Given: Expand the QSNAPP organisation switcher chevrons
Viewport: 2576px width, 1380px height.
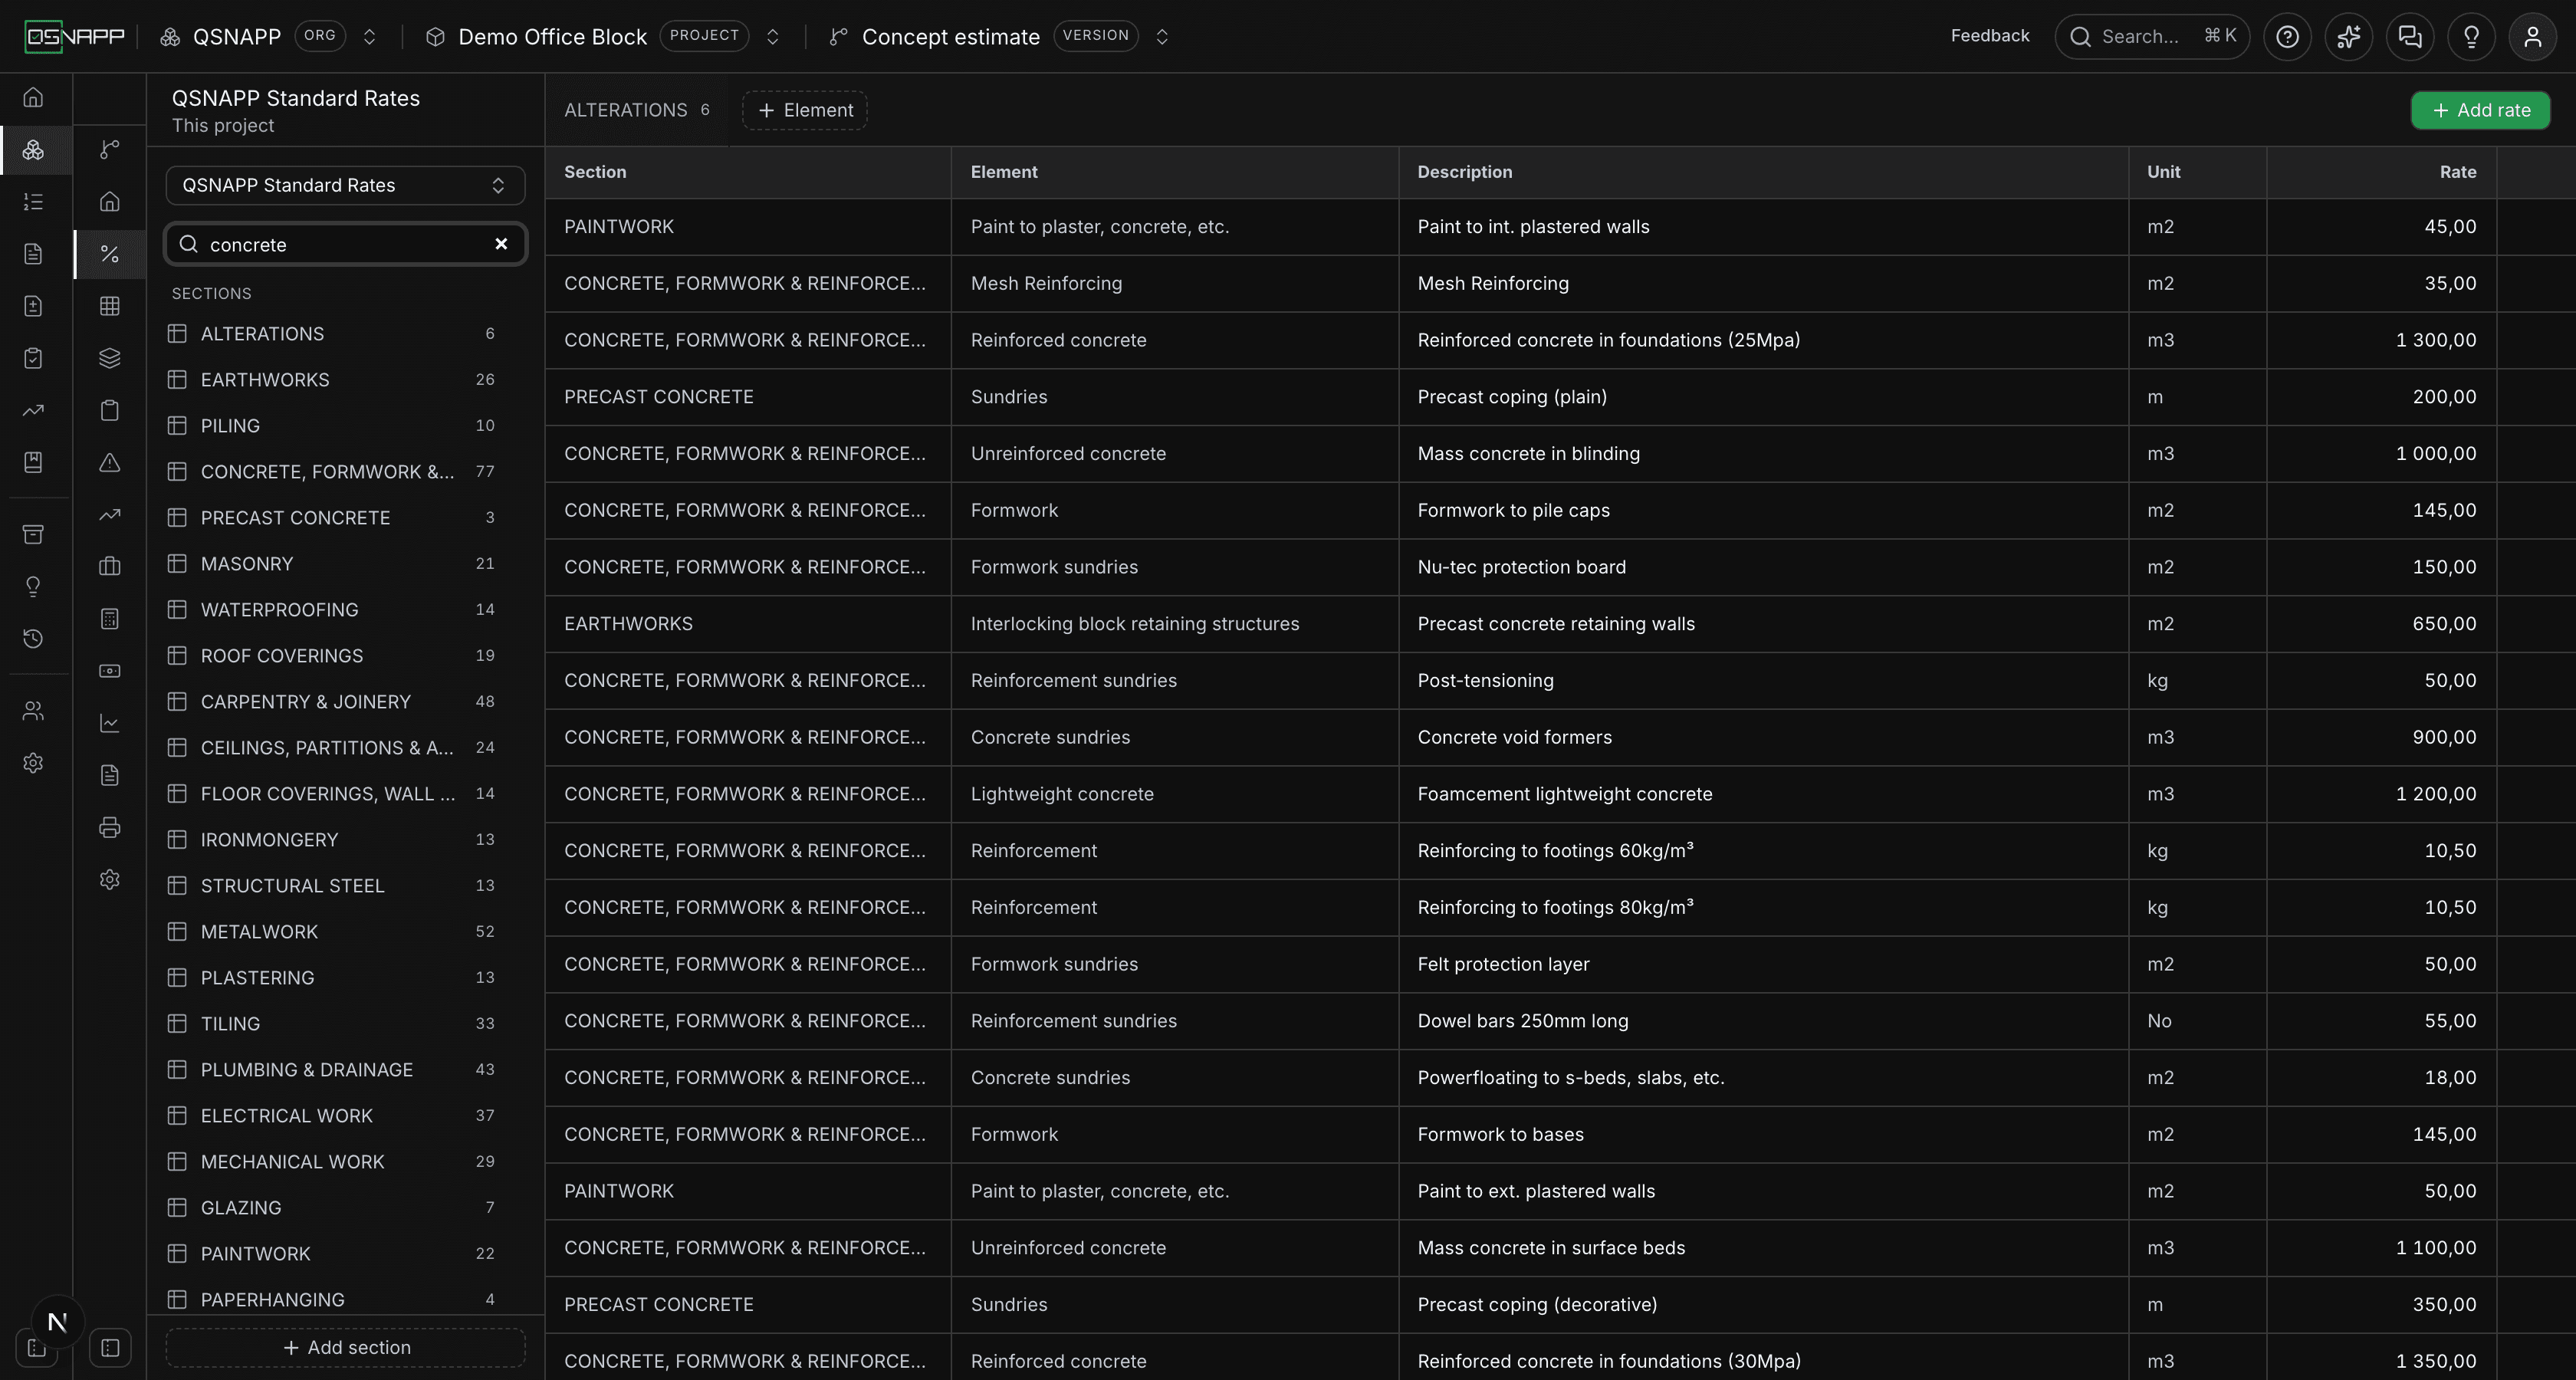Looking at the screenshot, I should tap(369, 37).
